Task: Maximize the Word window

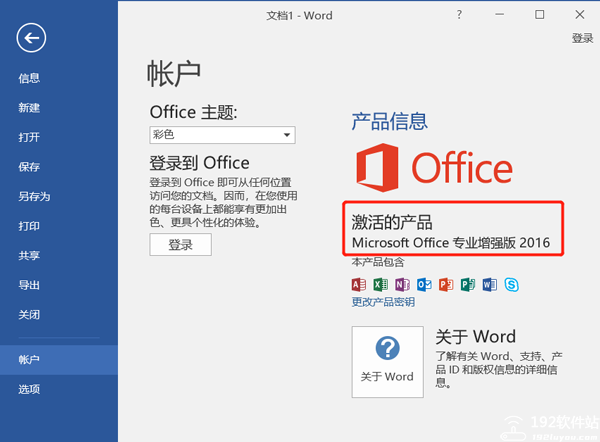Action: tap(540, 15)
